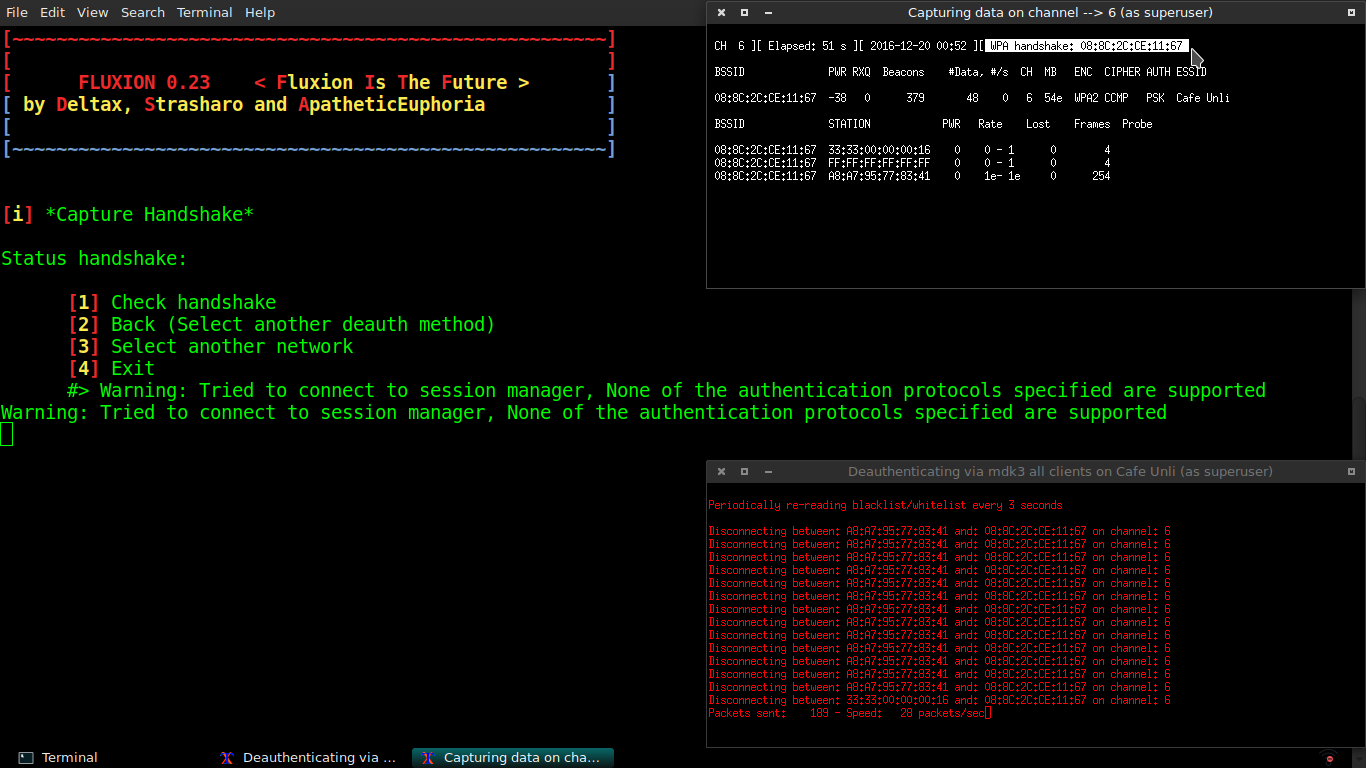Click the highlighted 'WPA handshake: 08:8C:2C:CE:11:67' text
Image resolution: width=1366 pixels, height=768 pixels.
tap(1086, 46)
